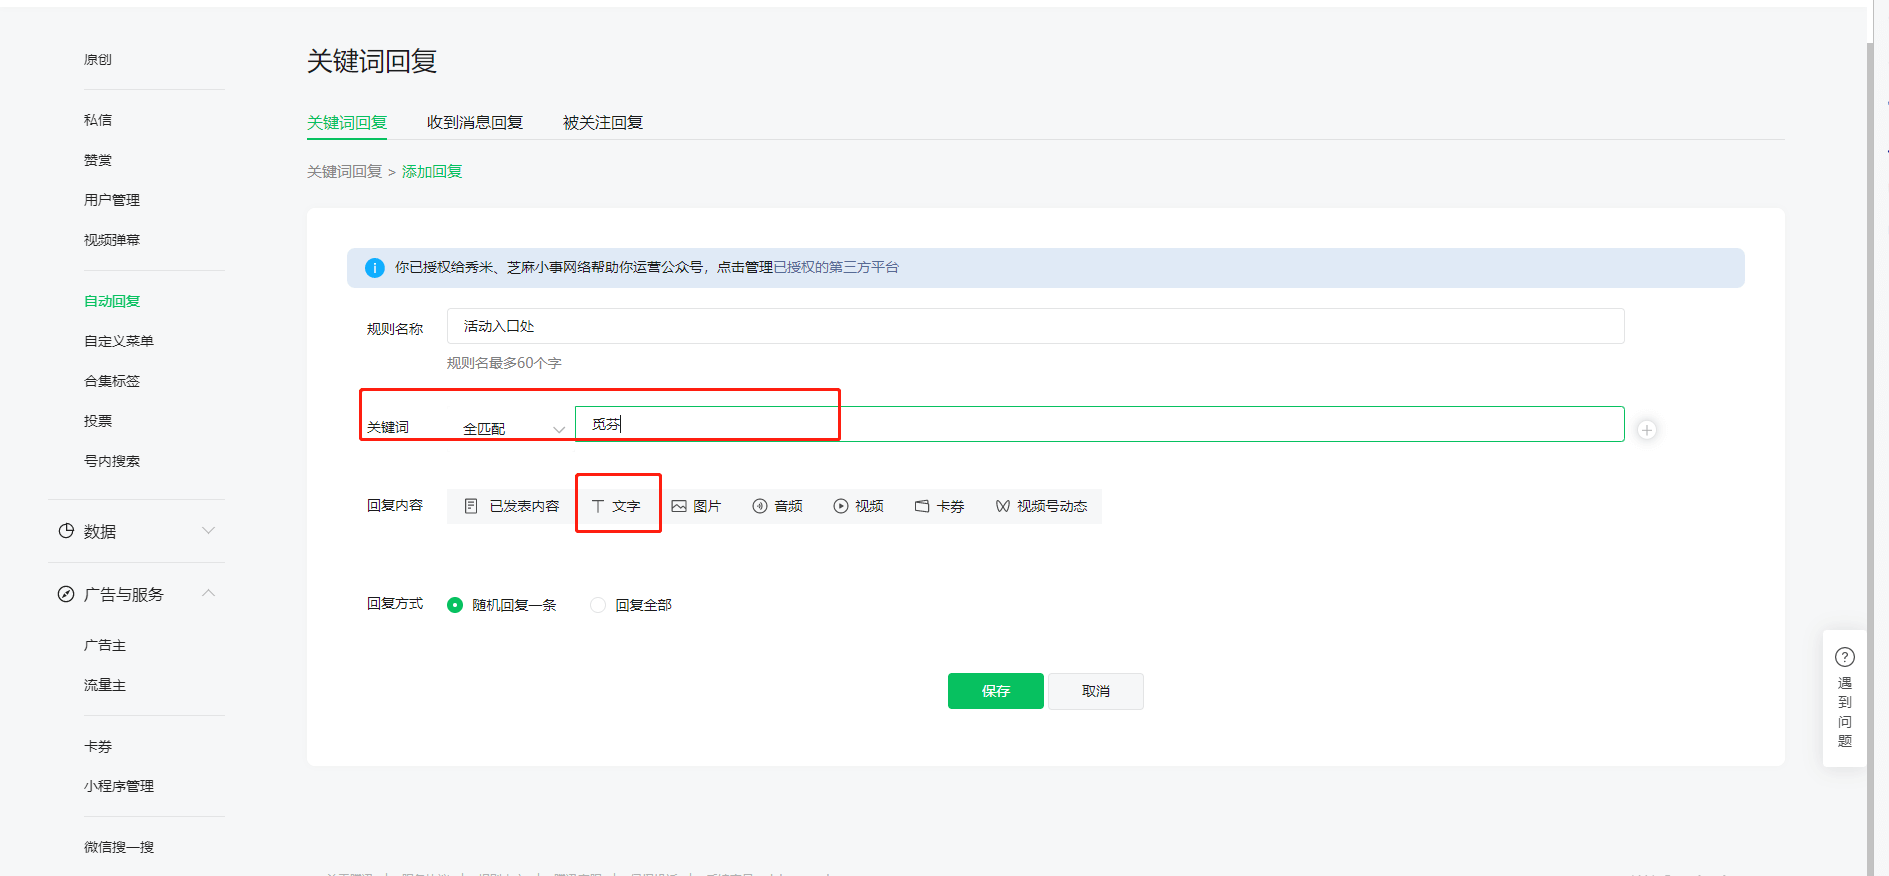
Task: Select 随机回复一条 radio option
Action: [455, 605]
